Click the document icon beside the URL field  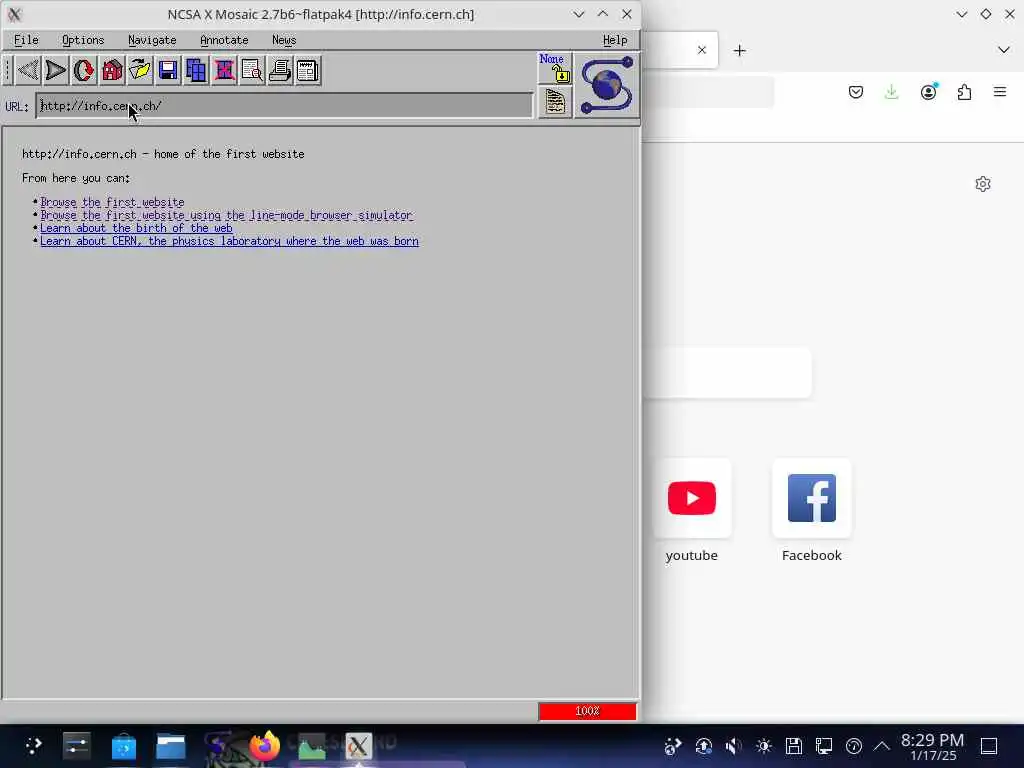pyautogui.click(x=555, y=103)
